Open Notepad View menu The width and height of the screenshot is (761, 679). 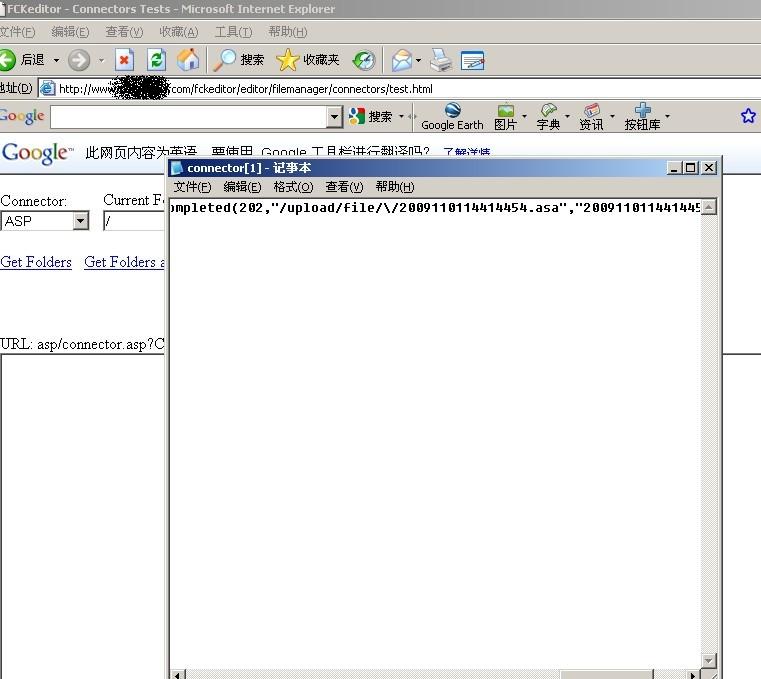(x=344, y=187)
